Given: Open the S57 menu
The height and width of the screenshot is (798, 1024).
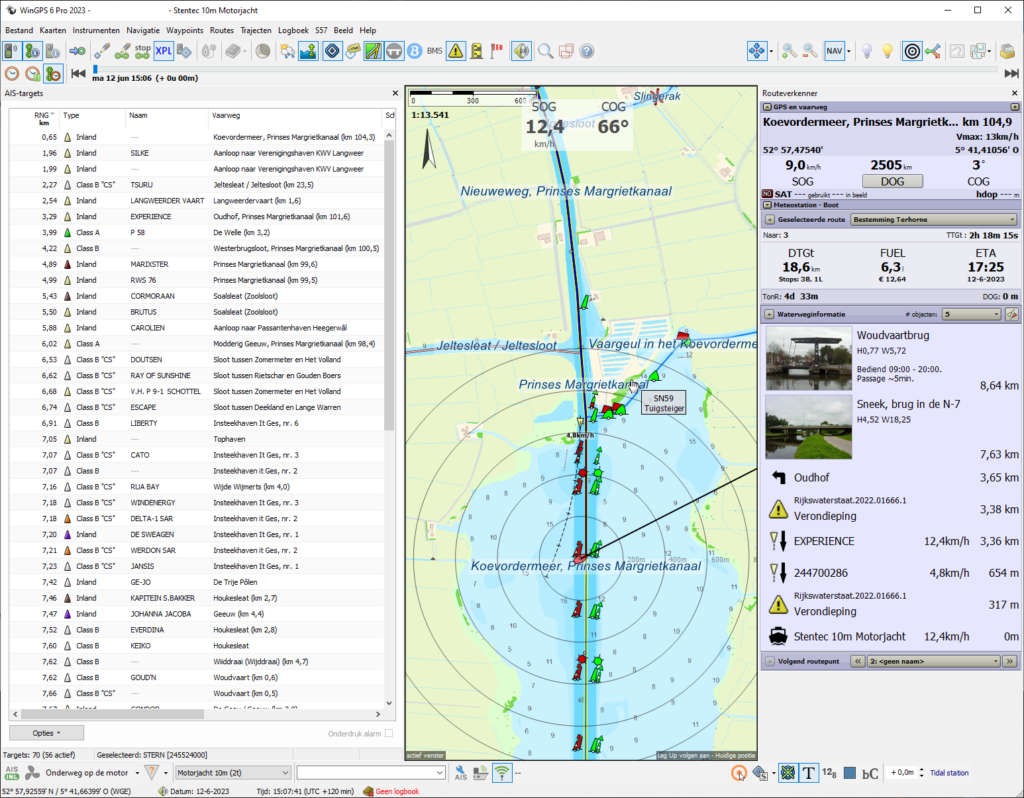Looking at the screenshot, I should click(321, 30).
